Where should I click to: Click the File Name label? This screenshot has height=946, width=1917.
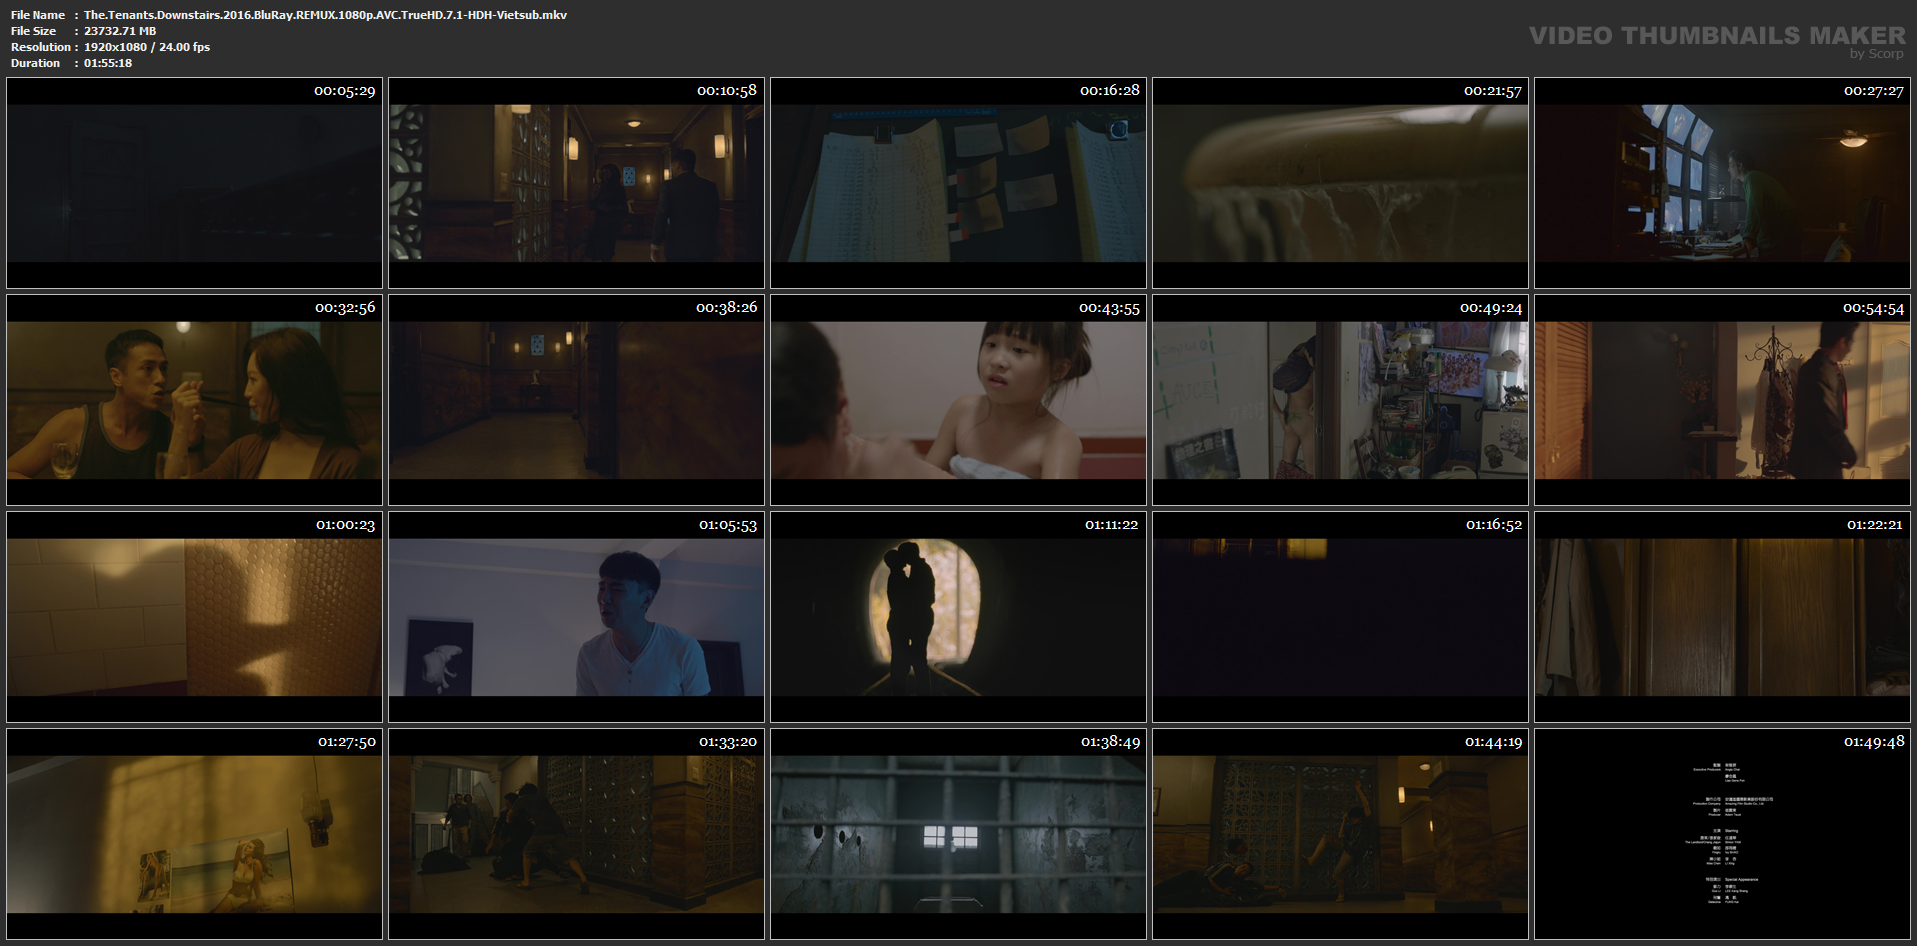coord(38,15)
